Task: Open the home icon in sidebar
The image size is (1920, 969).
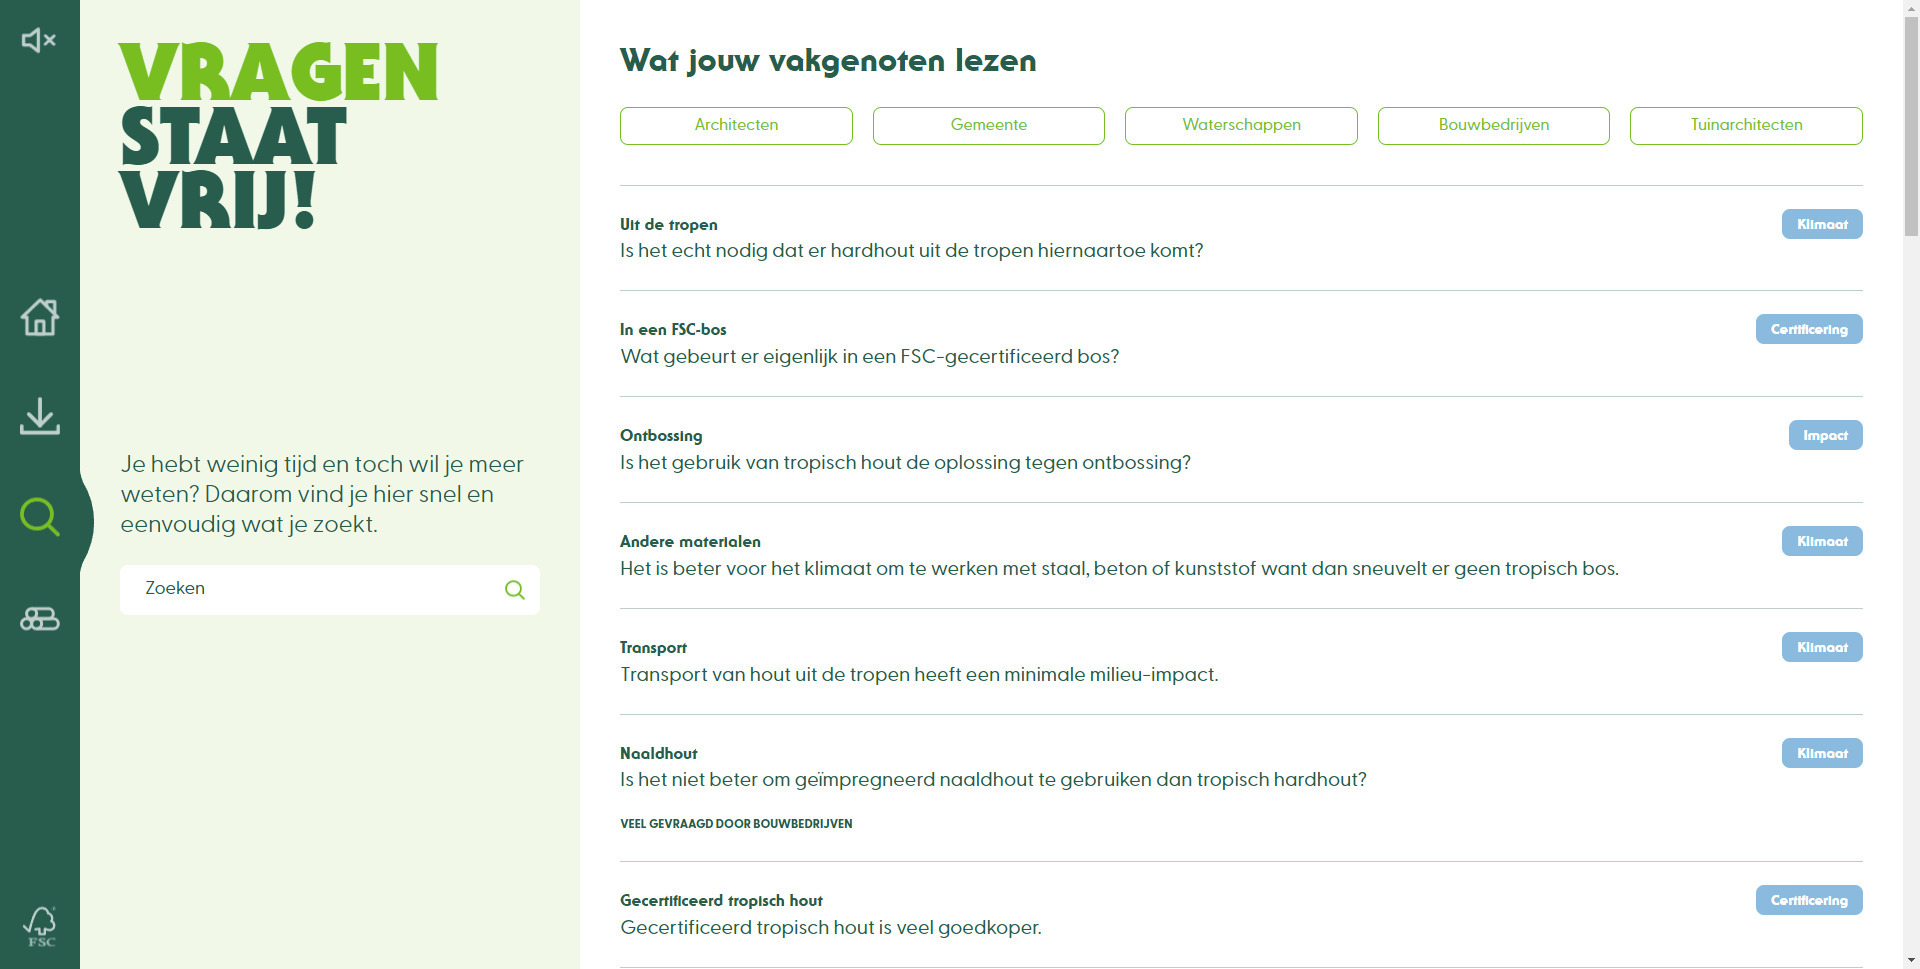Action: click(x=40, y=317)
